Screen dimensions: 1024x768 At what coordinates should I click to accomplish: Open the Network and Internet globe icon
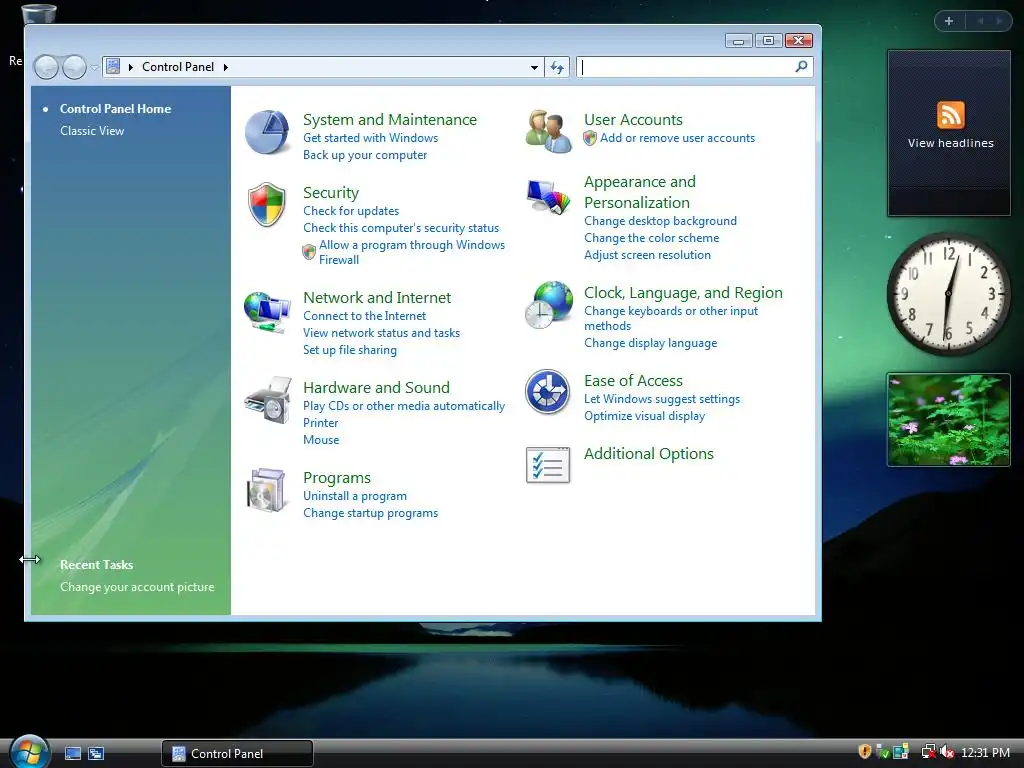pyautogui.click(x=267, y=312)
